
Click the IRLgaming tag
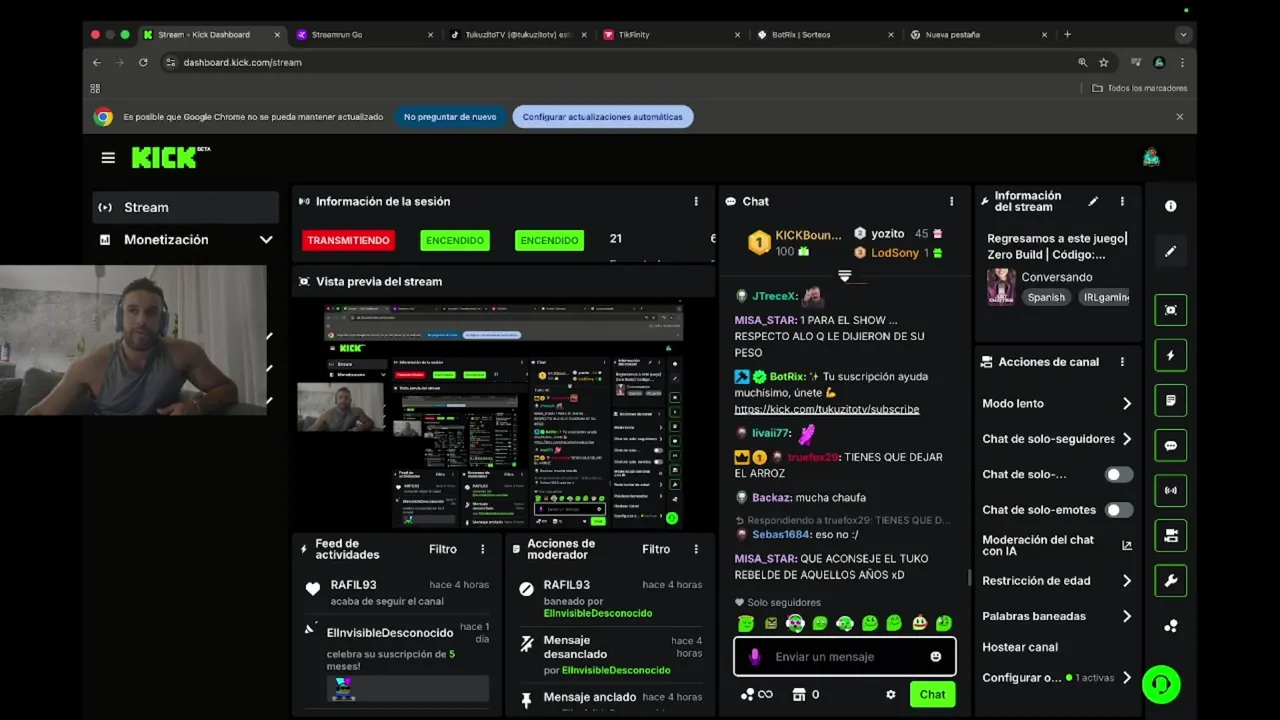click(x=1105, y=297)
